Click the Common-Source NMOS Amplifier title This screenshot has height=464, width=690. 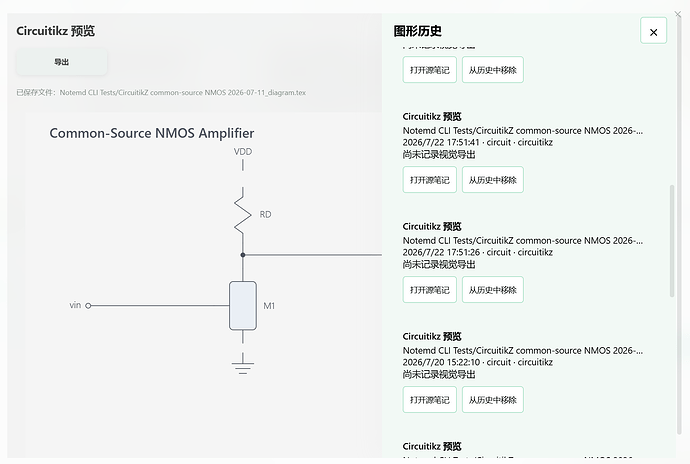[x=152, y=133]
